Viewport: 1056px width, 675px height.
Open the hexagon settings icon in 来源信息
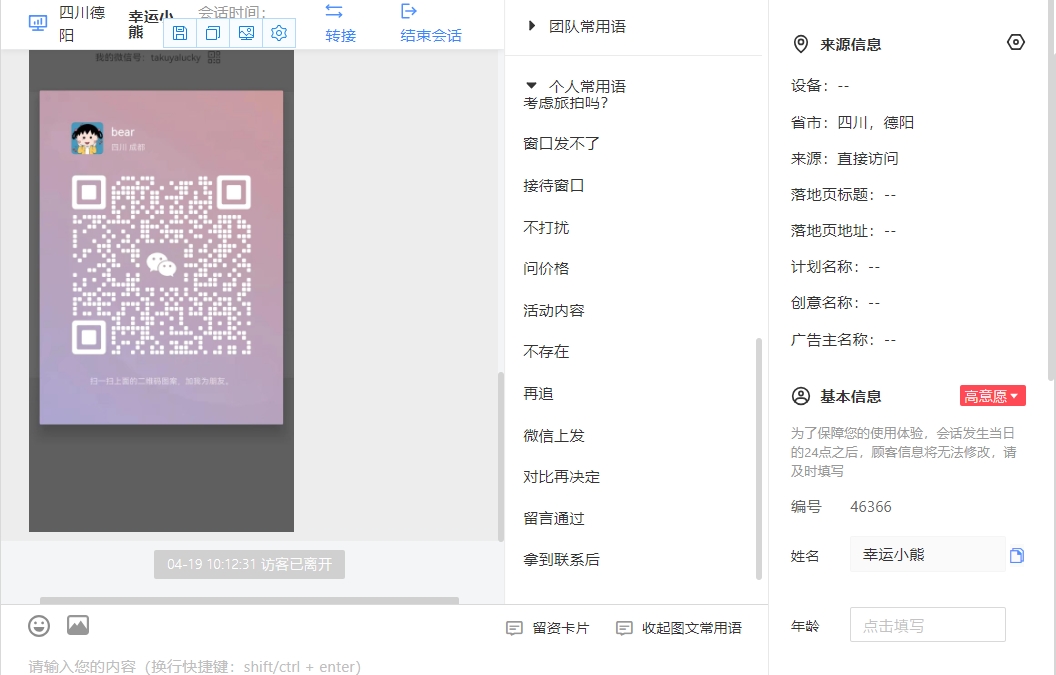click(1016, 42)
